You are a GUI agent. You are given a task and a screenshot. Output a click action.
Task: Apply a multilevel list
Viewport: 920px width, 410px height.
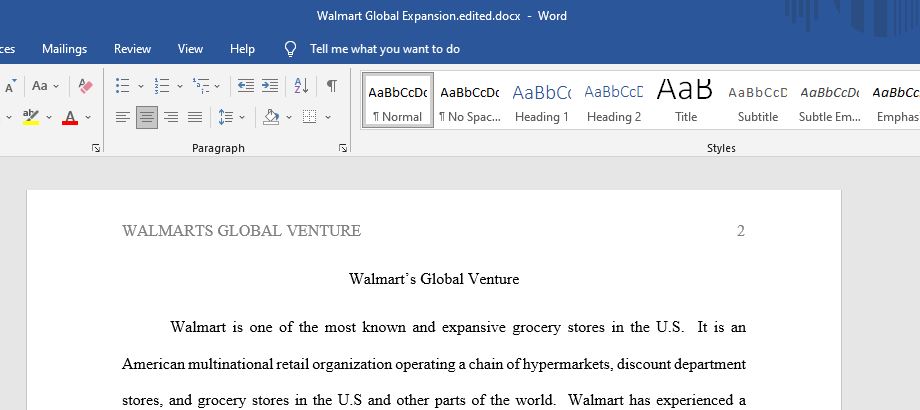(201, 86)
